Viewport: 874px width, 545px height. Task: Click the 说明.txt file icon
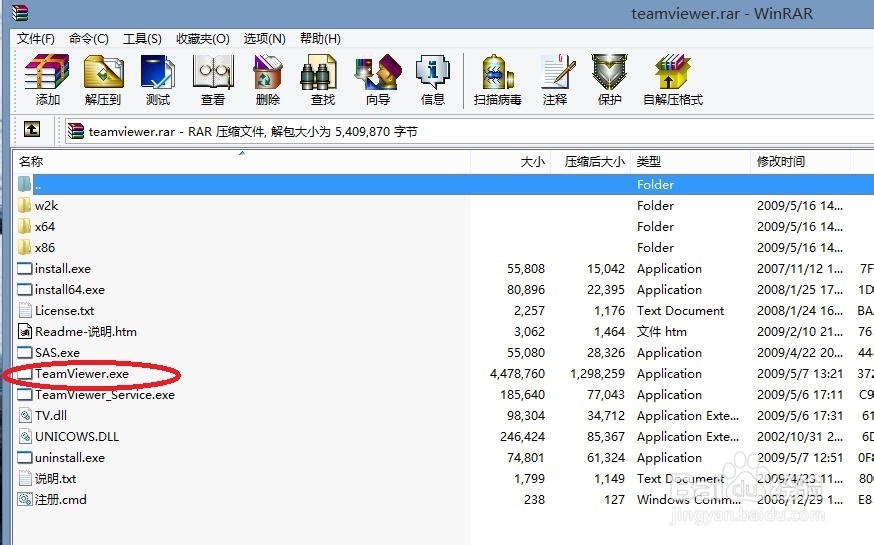[x=25, y=478]
